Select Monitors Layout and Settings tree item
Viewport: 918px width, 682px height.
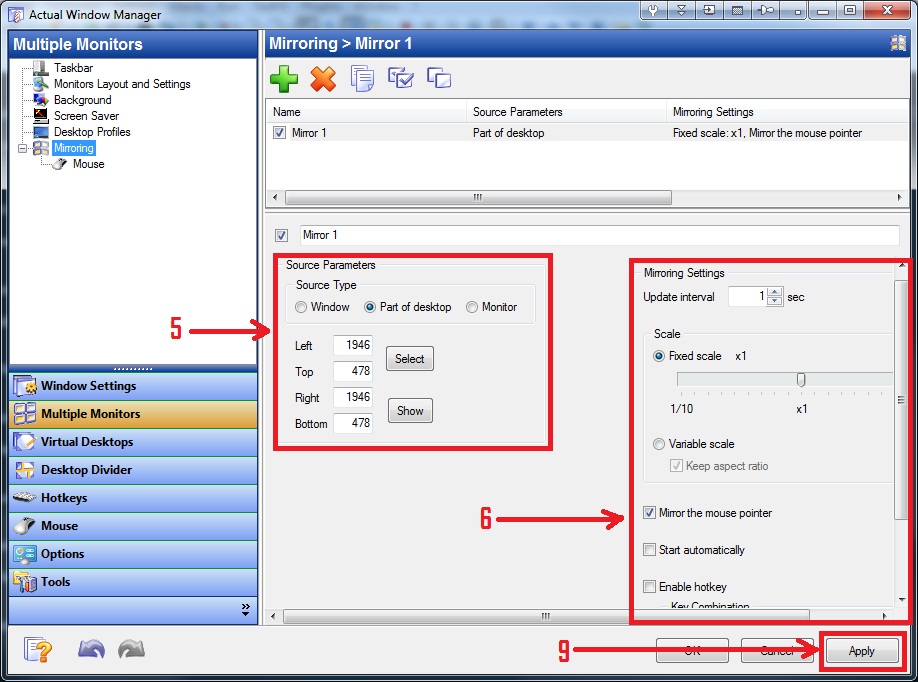point(122,84)
